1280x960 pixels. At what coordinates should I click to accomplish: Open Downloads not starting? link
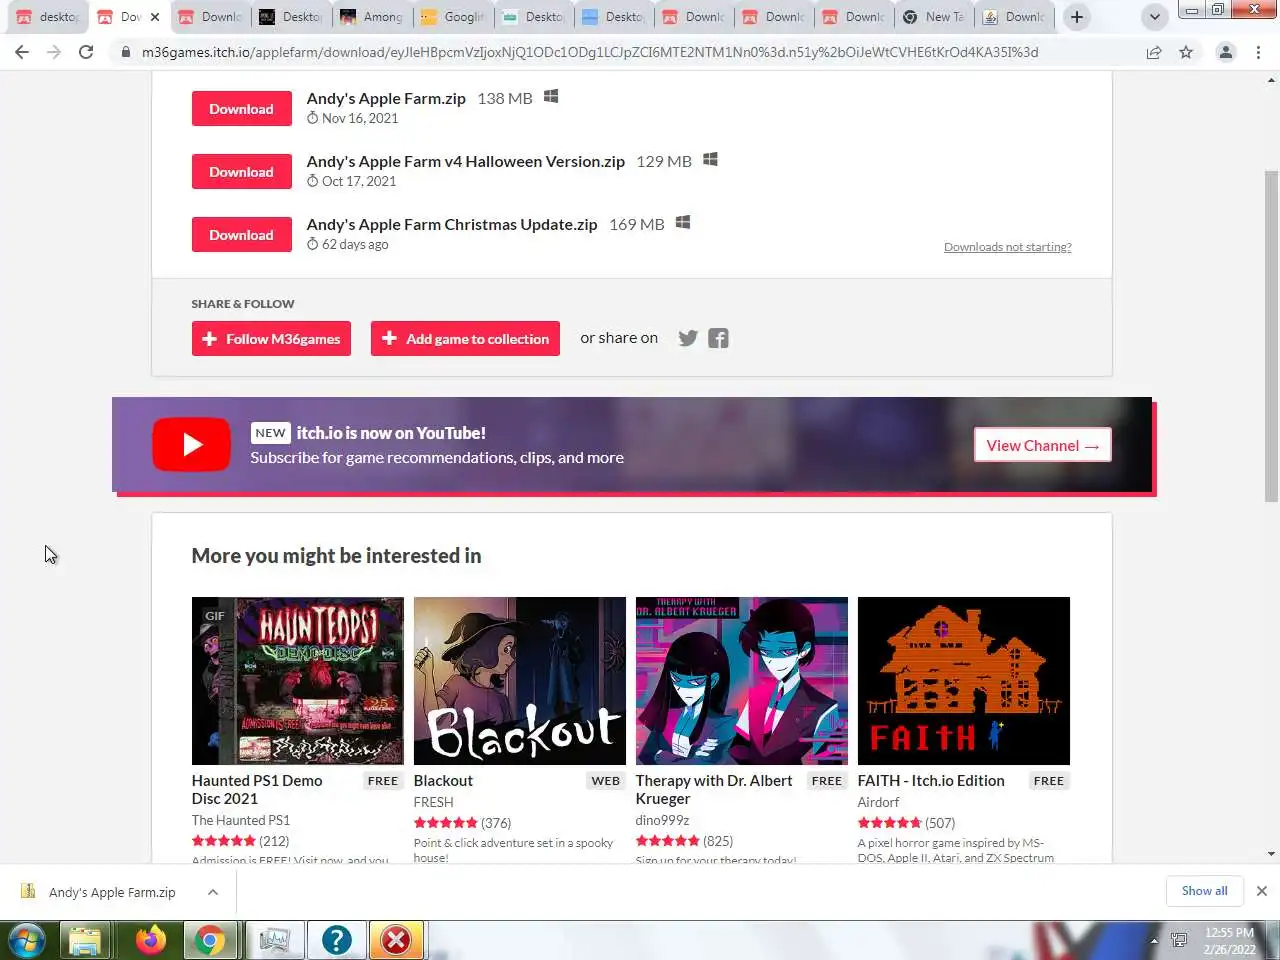coord(1007,247)
